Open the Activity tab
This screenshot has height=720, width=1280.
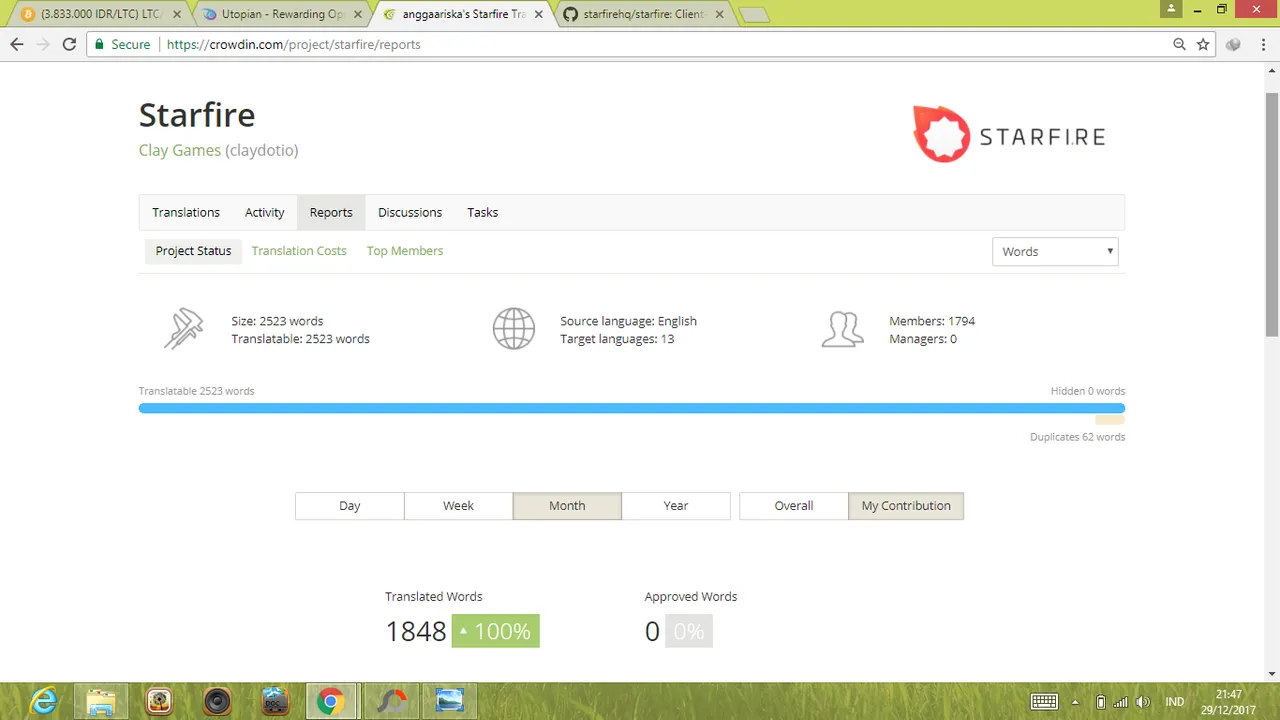265,212
